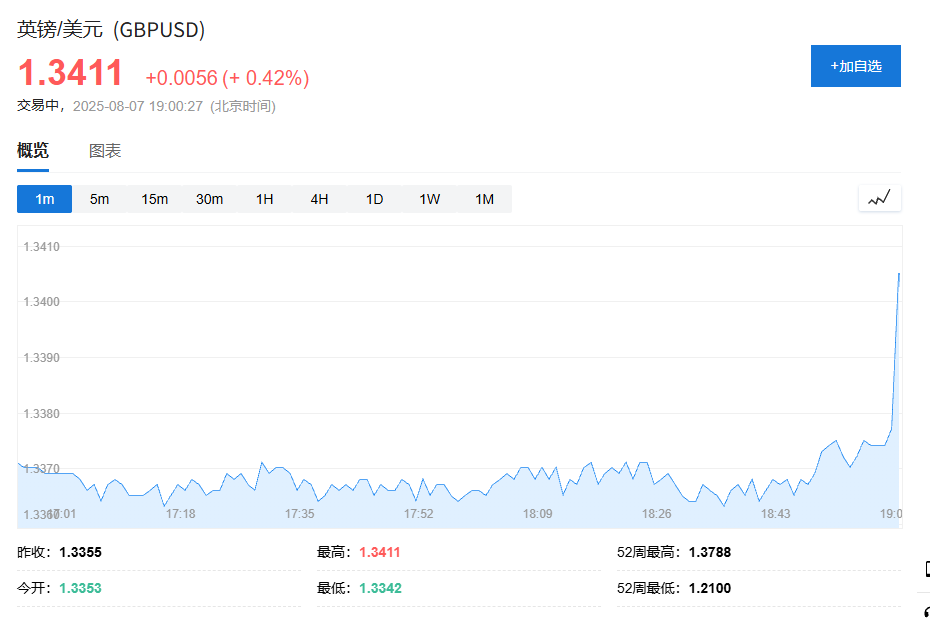This screenshot has height=628, width=930.
Task: Switch to the 图表 tab
Action: [x=105, y=151]
